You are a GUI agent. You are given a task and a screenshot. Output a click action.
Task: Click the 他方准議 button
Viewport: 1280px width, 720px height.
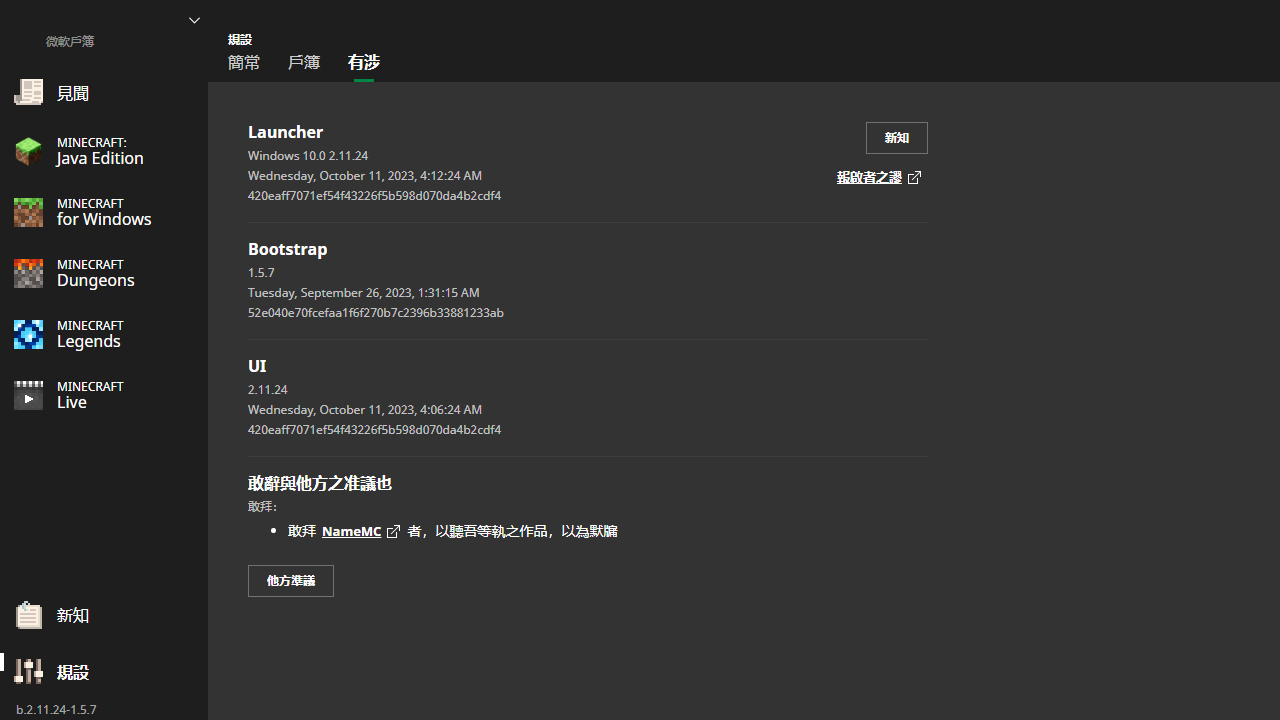(291, 581)
